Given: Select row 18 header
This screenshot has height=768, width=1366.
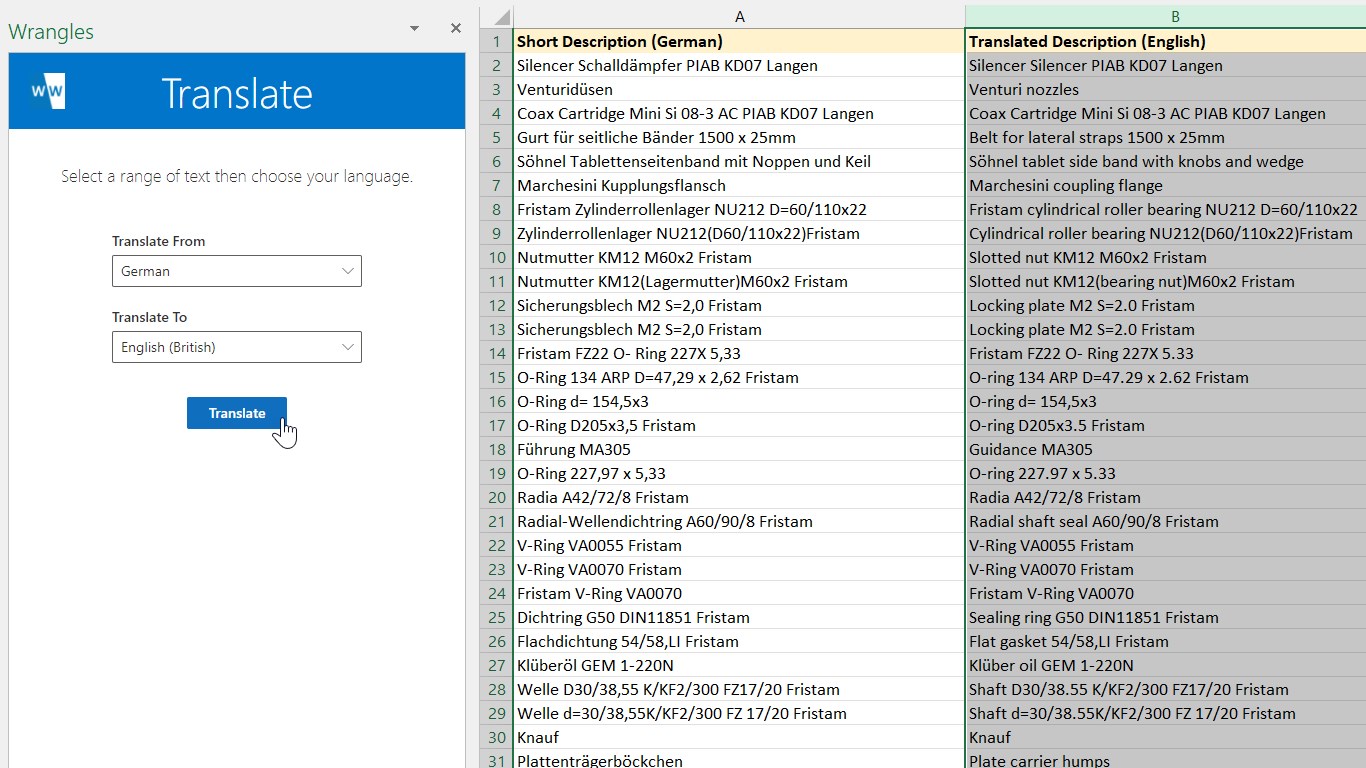Looking at the screenshot, I should pyautogui.click(x=496, y=450).
